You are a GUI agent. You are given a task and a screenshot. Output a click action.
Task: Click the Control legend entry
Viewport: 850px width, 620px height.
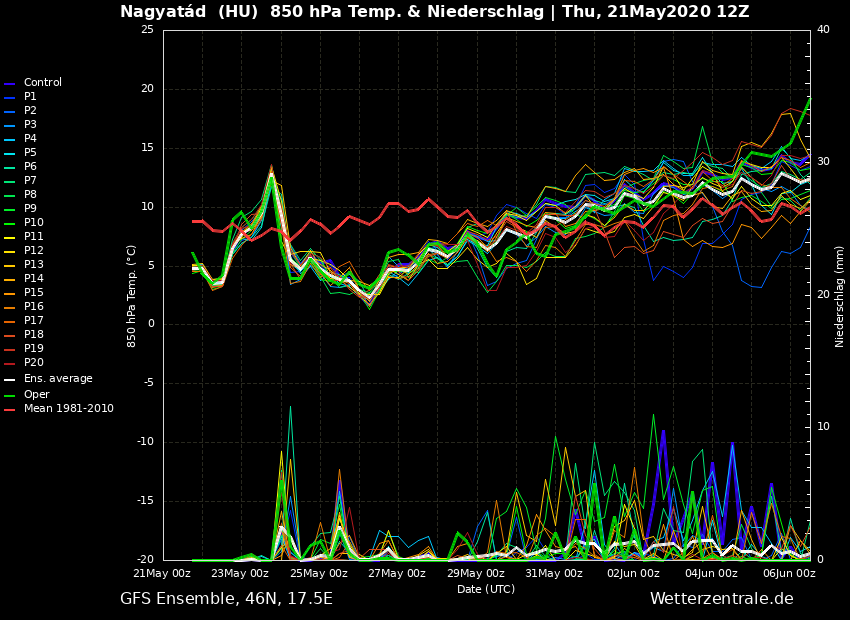pyautogui.click(x=42, y=83)
